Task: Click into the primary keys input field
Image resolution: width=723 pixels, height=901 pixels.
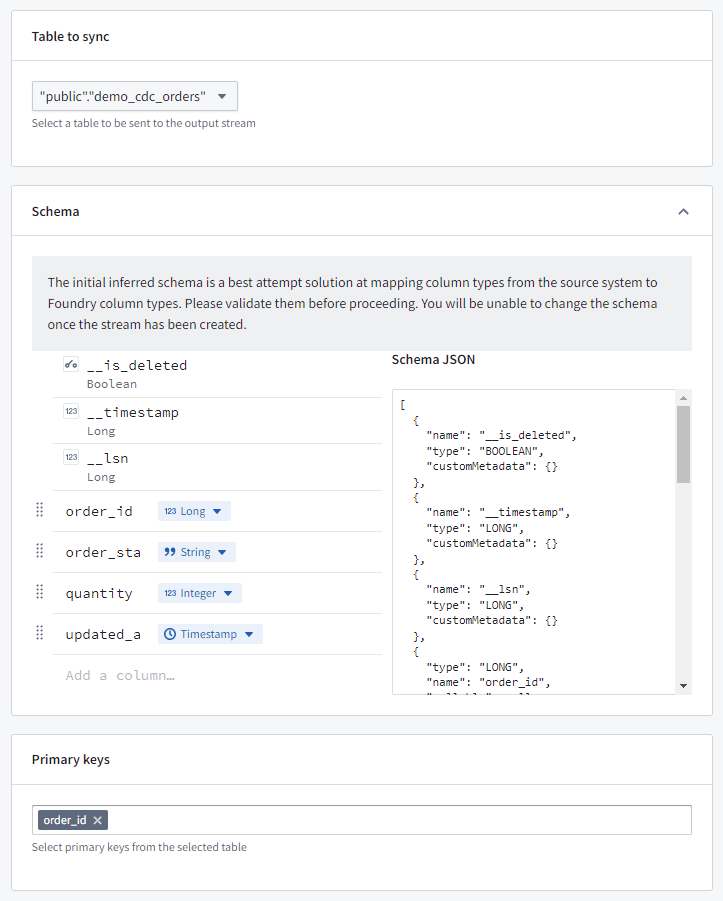Action: [x=400, y=820]
